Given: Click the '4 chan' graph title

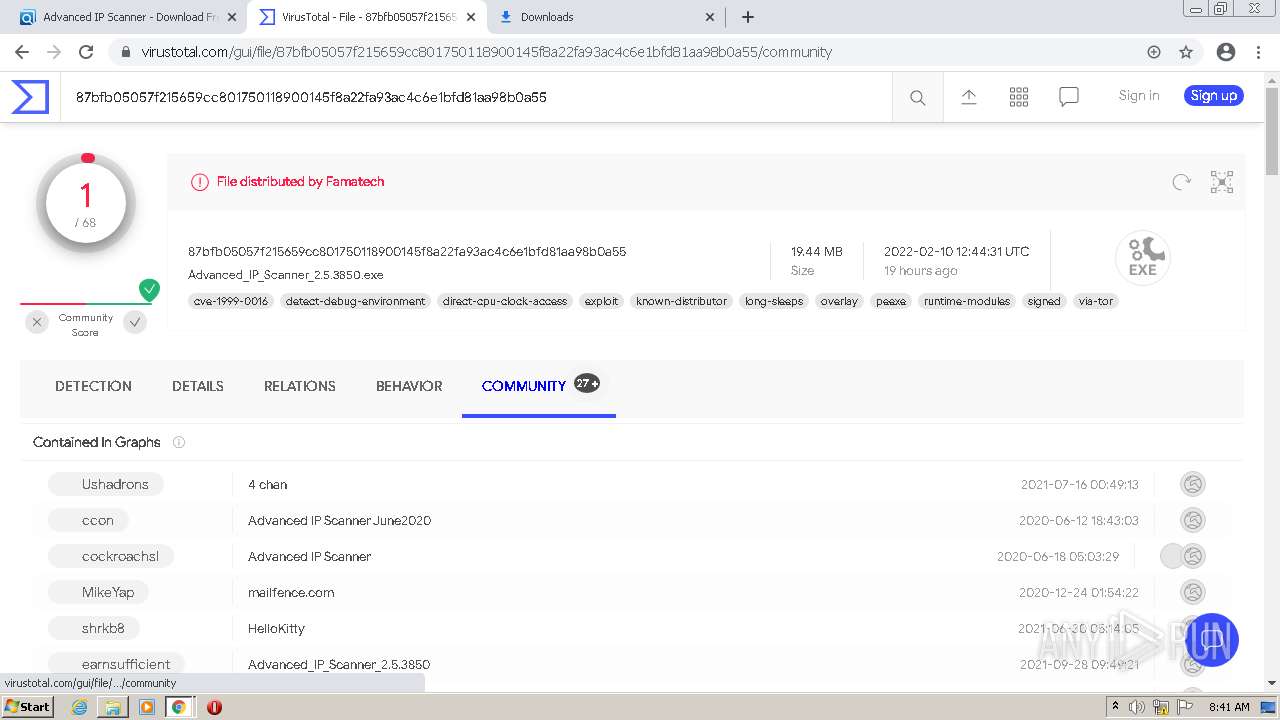Looking at the screenshot, I should 267,484.
